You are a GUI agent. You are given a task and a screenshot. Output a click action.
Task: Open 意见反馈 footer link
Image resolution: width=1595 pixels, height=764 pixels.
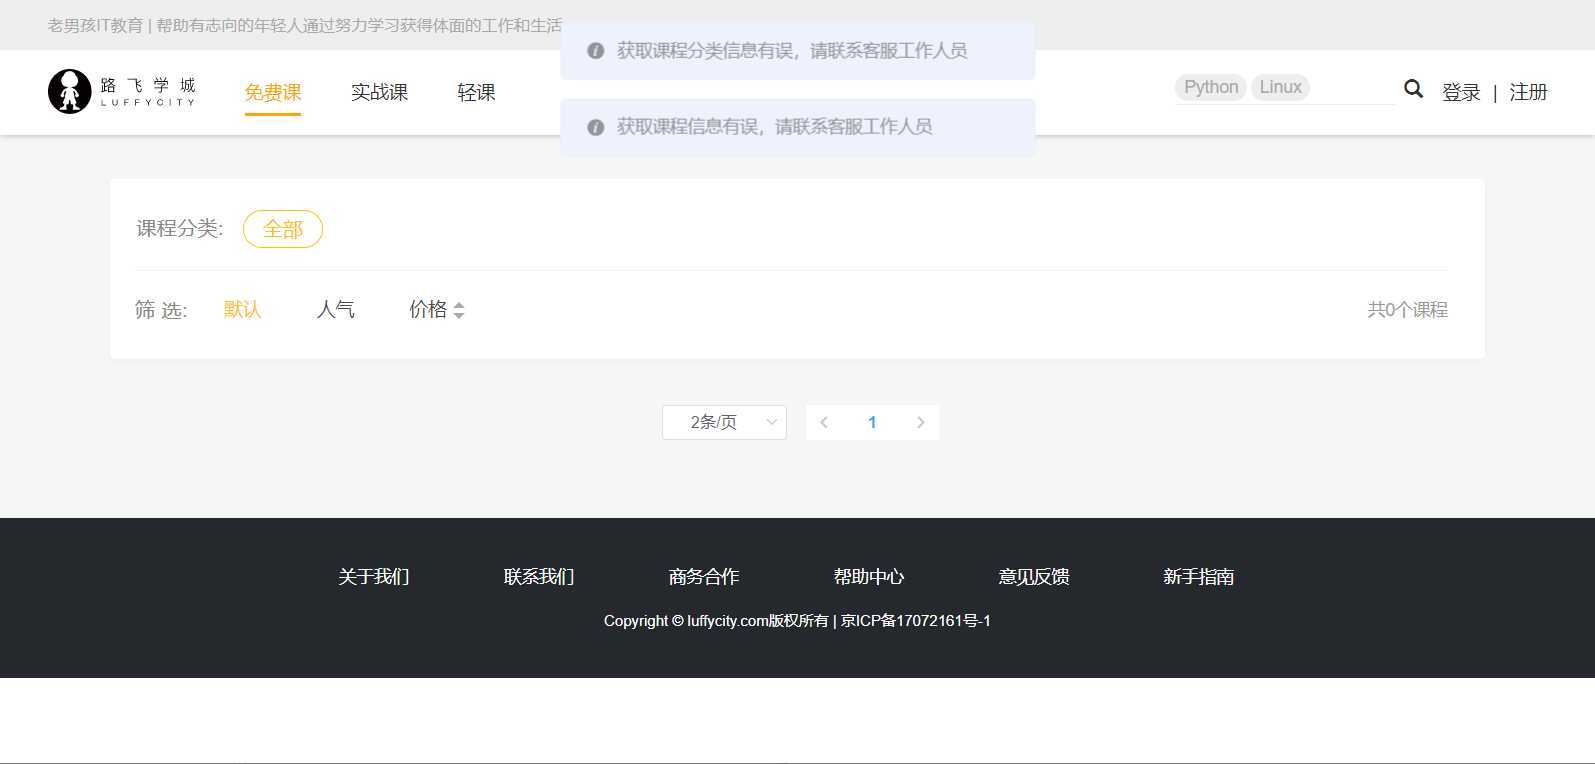point(1034,577)
